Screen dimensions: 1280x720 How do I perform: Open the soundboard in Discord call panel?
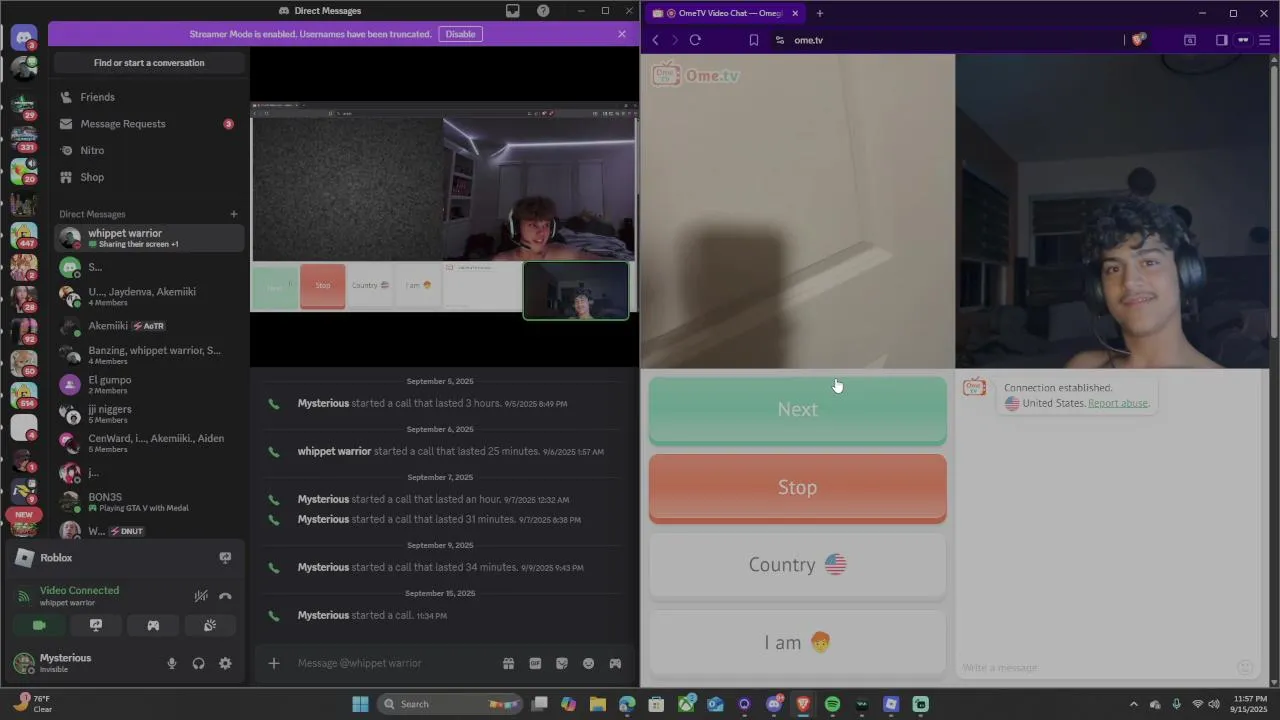click(210, 625)
